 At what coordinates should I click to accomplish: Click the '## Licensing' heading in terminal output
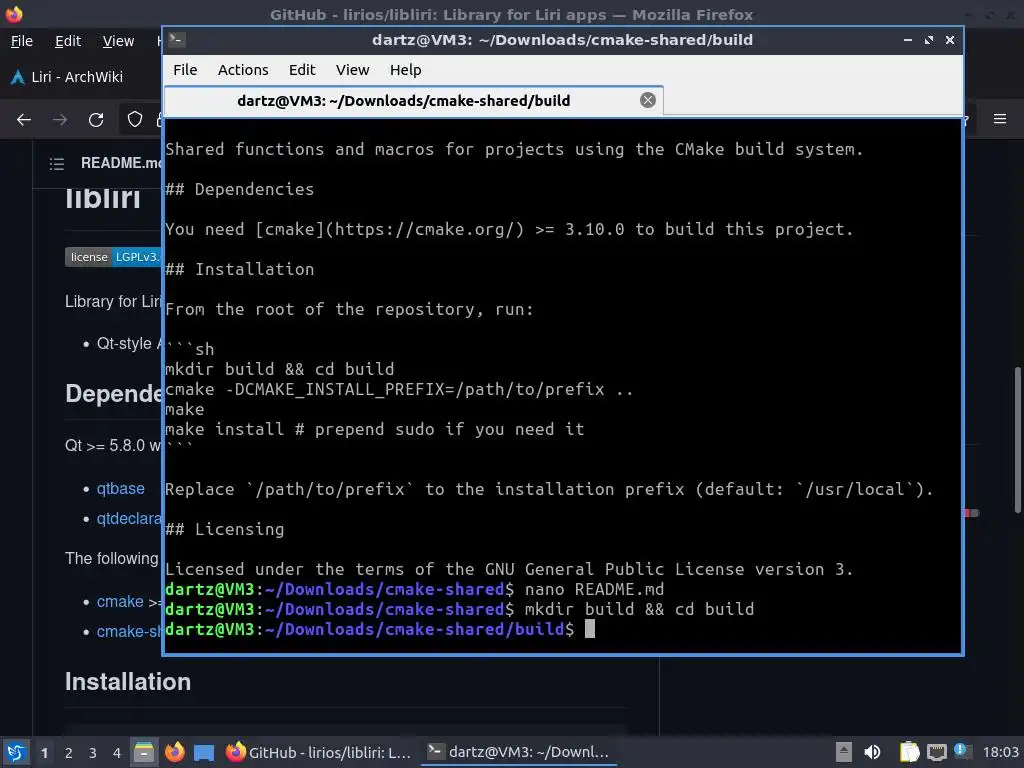[x=225, y=529]
